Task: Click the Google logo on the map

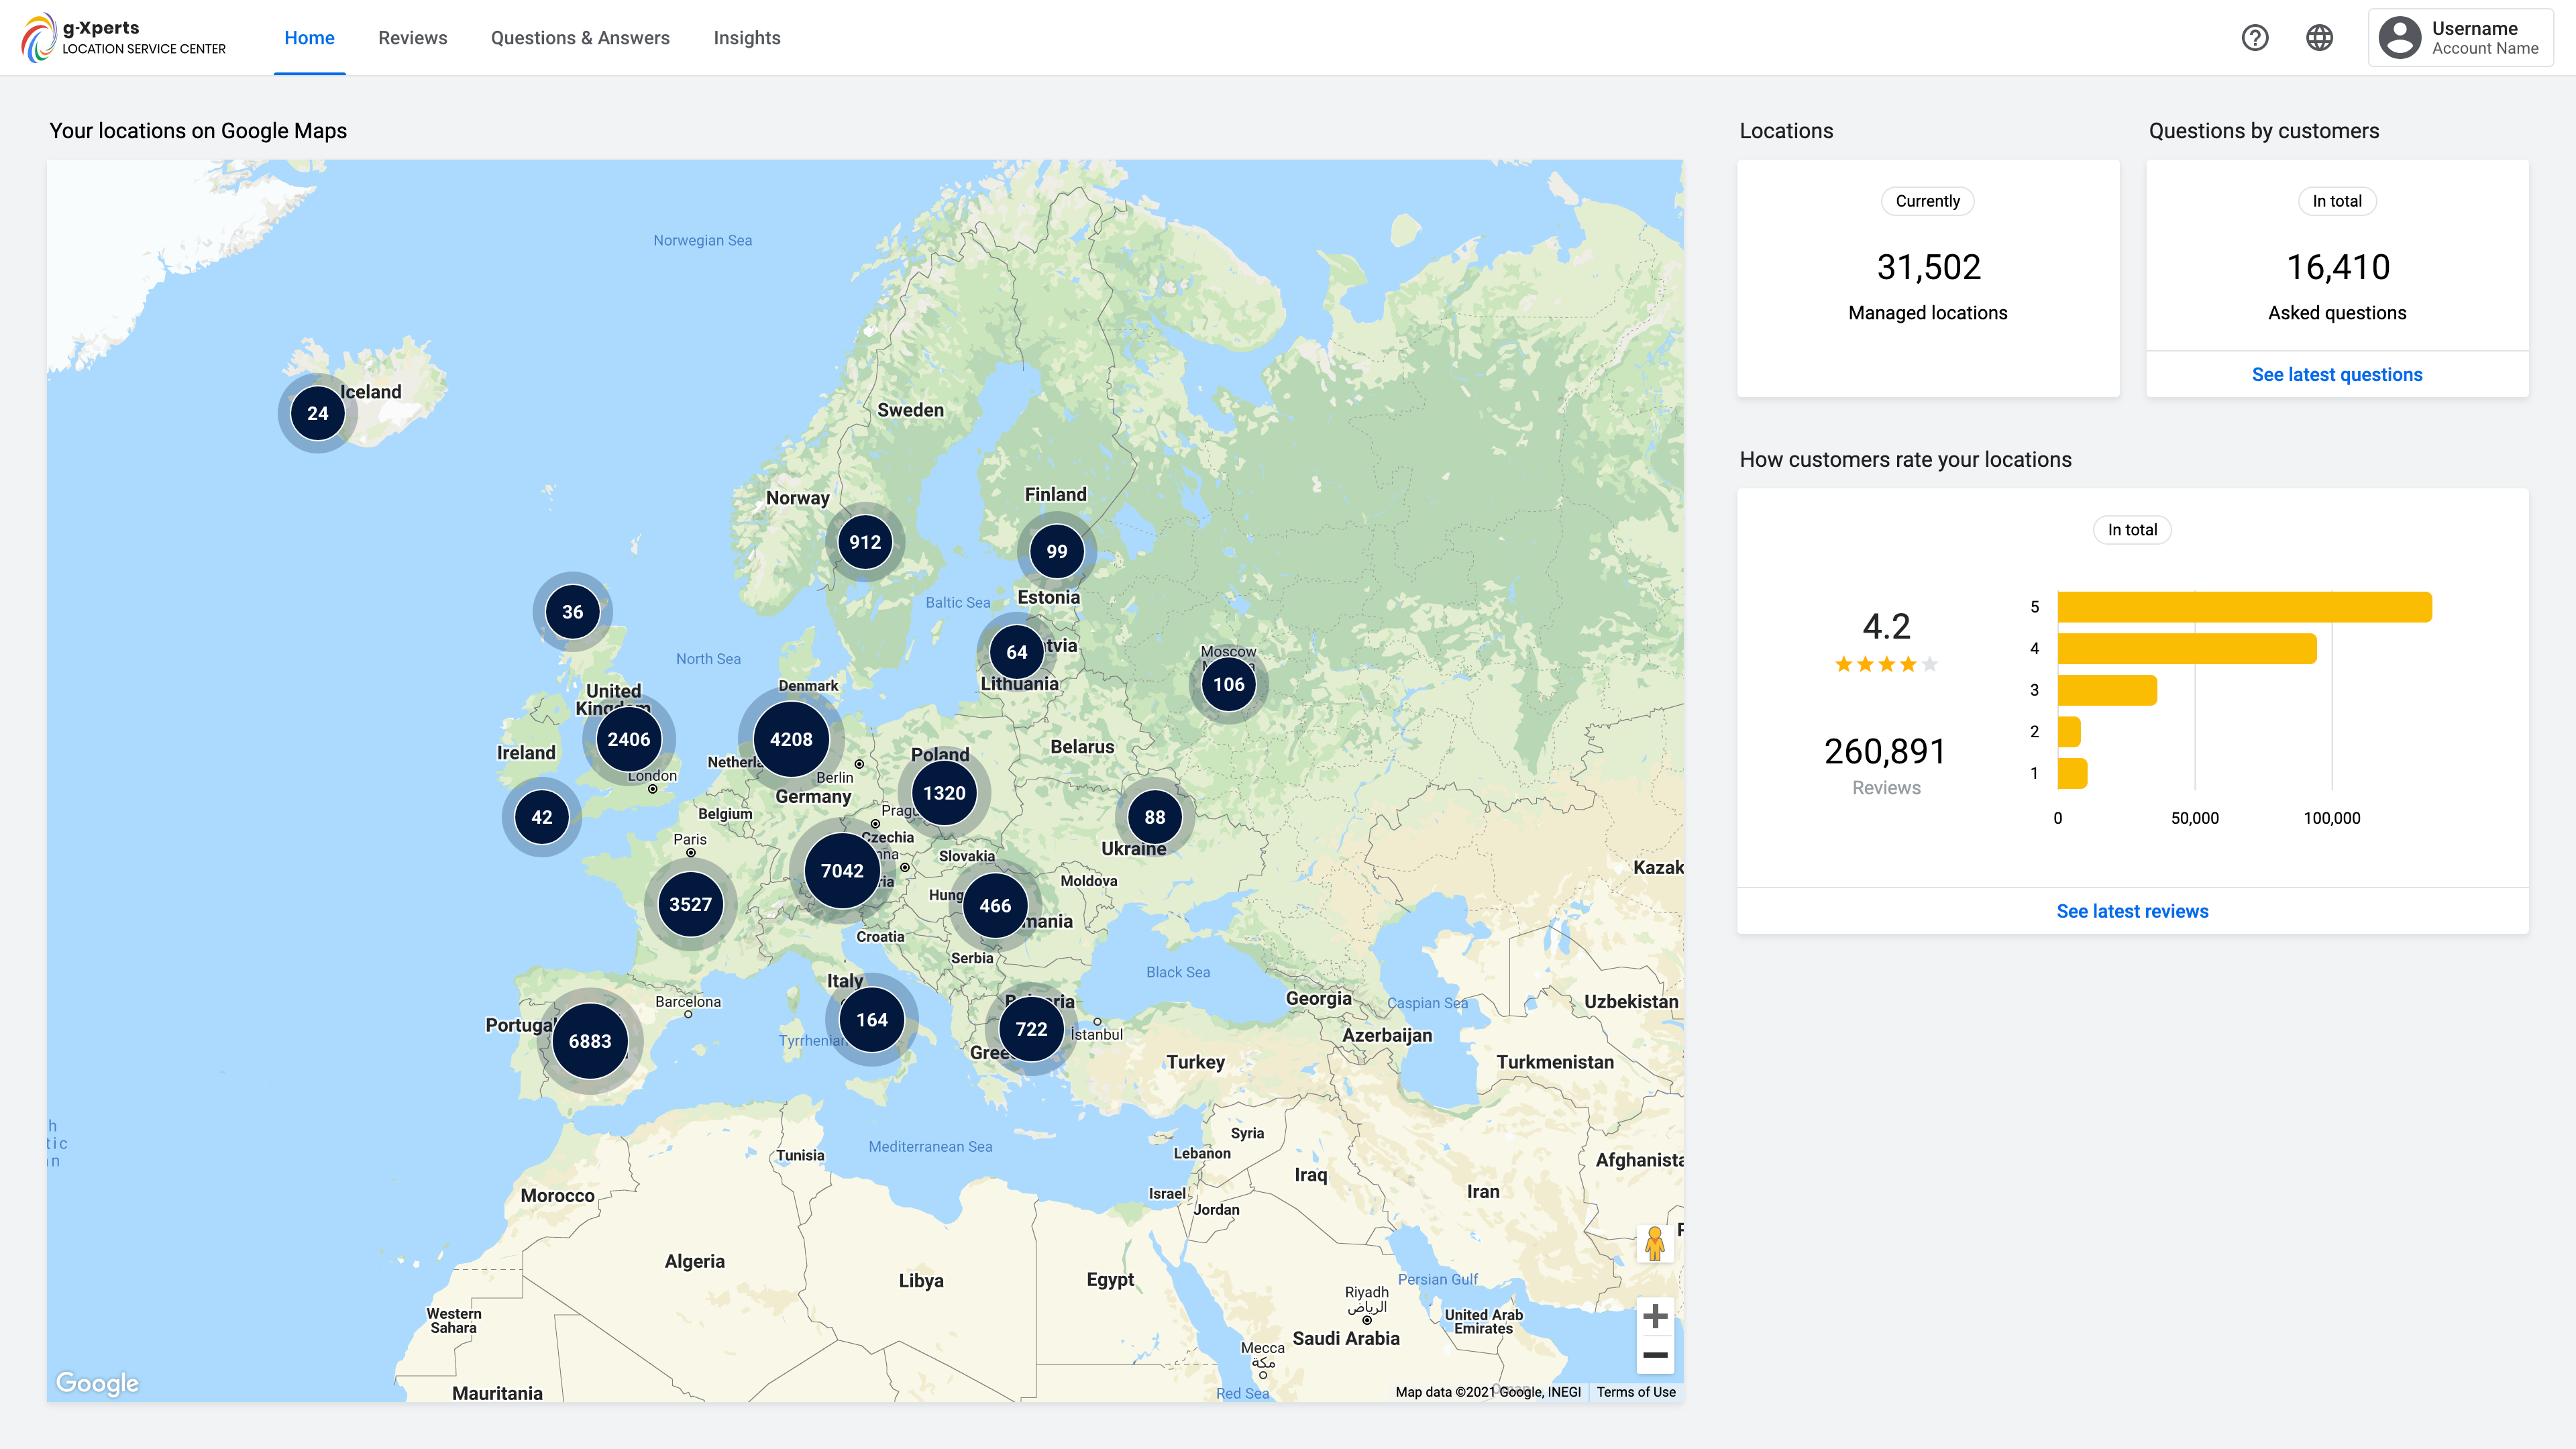Action: pyautogui.click(x=97, y=1383)
